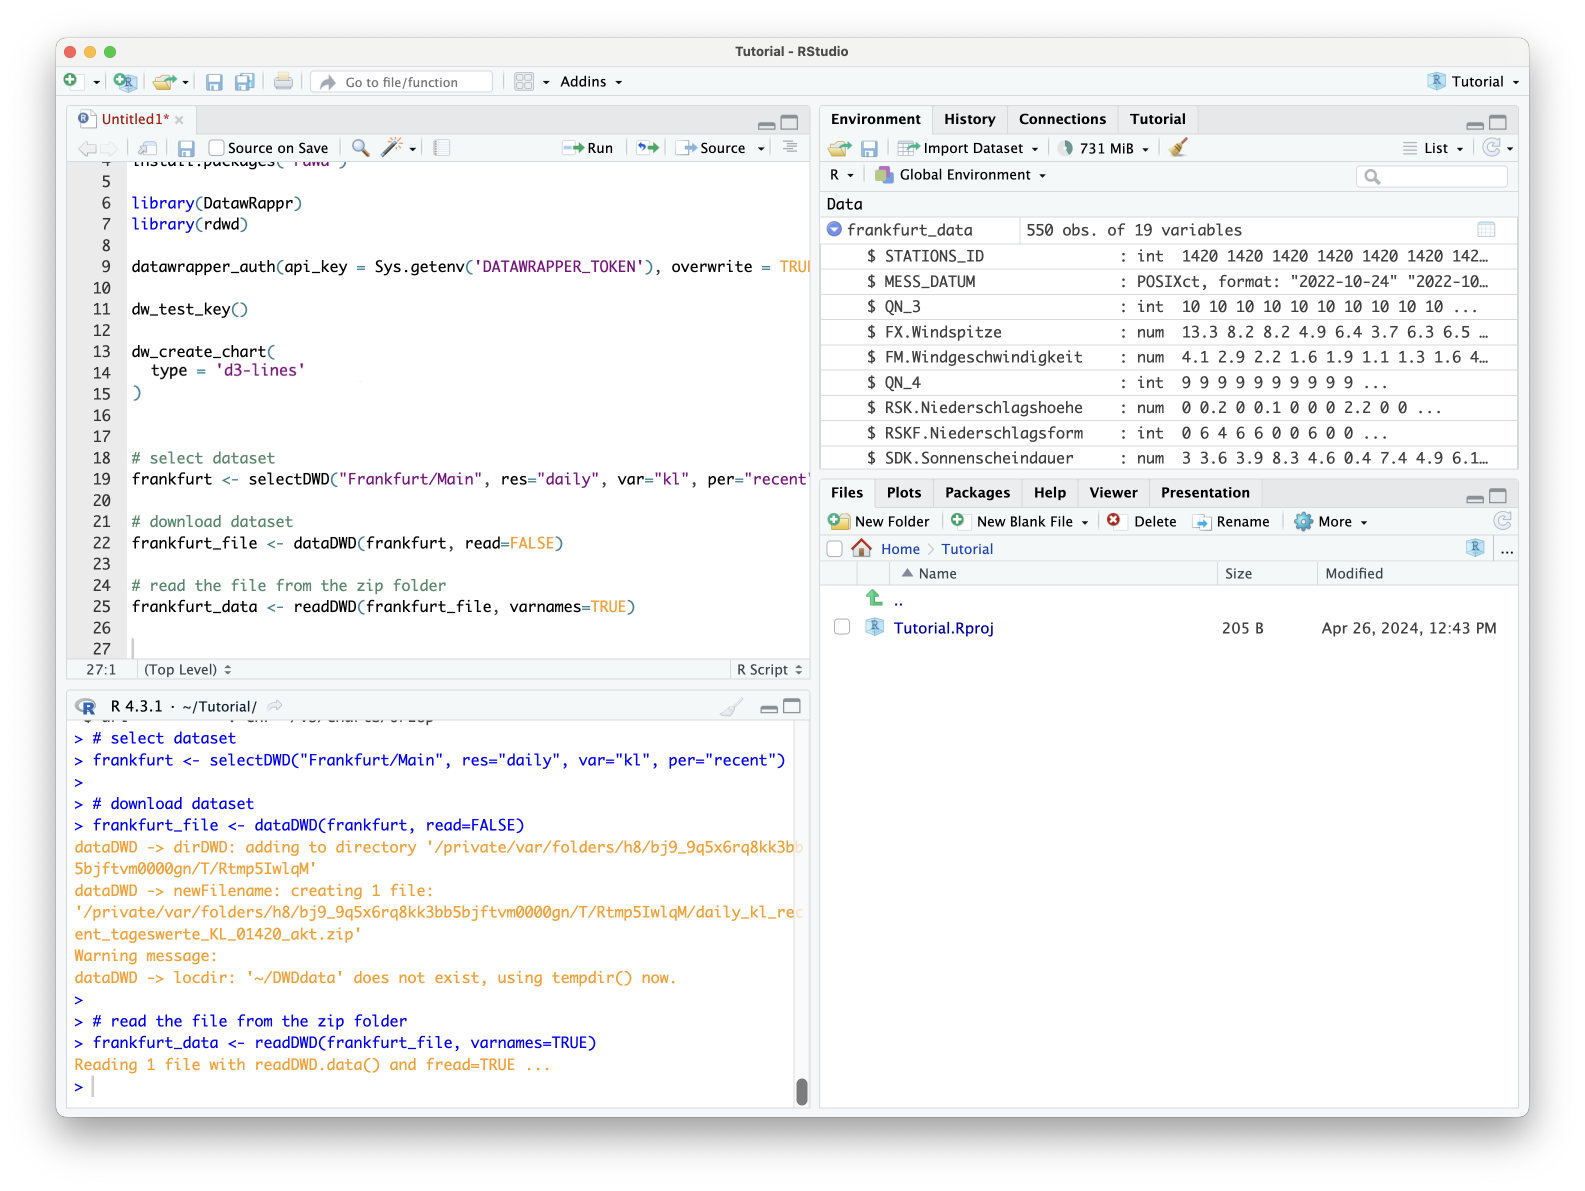The image size is (1585, 1191).
Task: Click the Re-run previous code region icon
Action: [649, 148]
